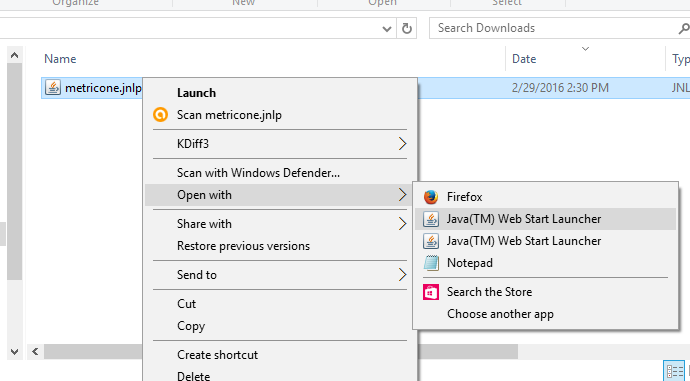Viewport: 690px width, 381px height.
Task: Click Share with menu entry
Action: (281, 223)
